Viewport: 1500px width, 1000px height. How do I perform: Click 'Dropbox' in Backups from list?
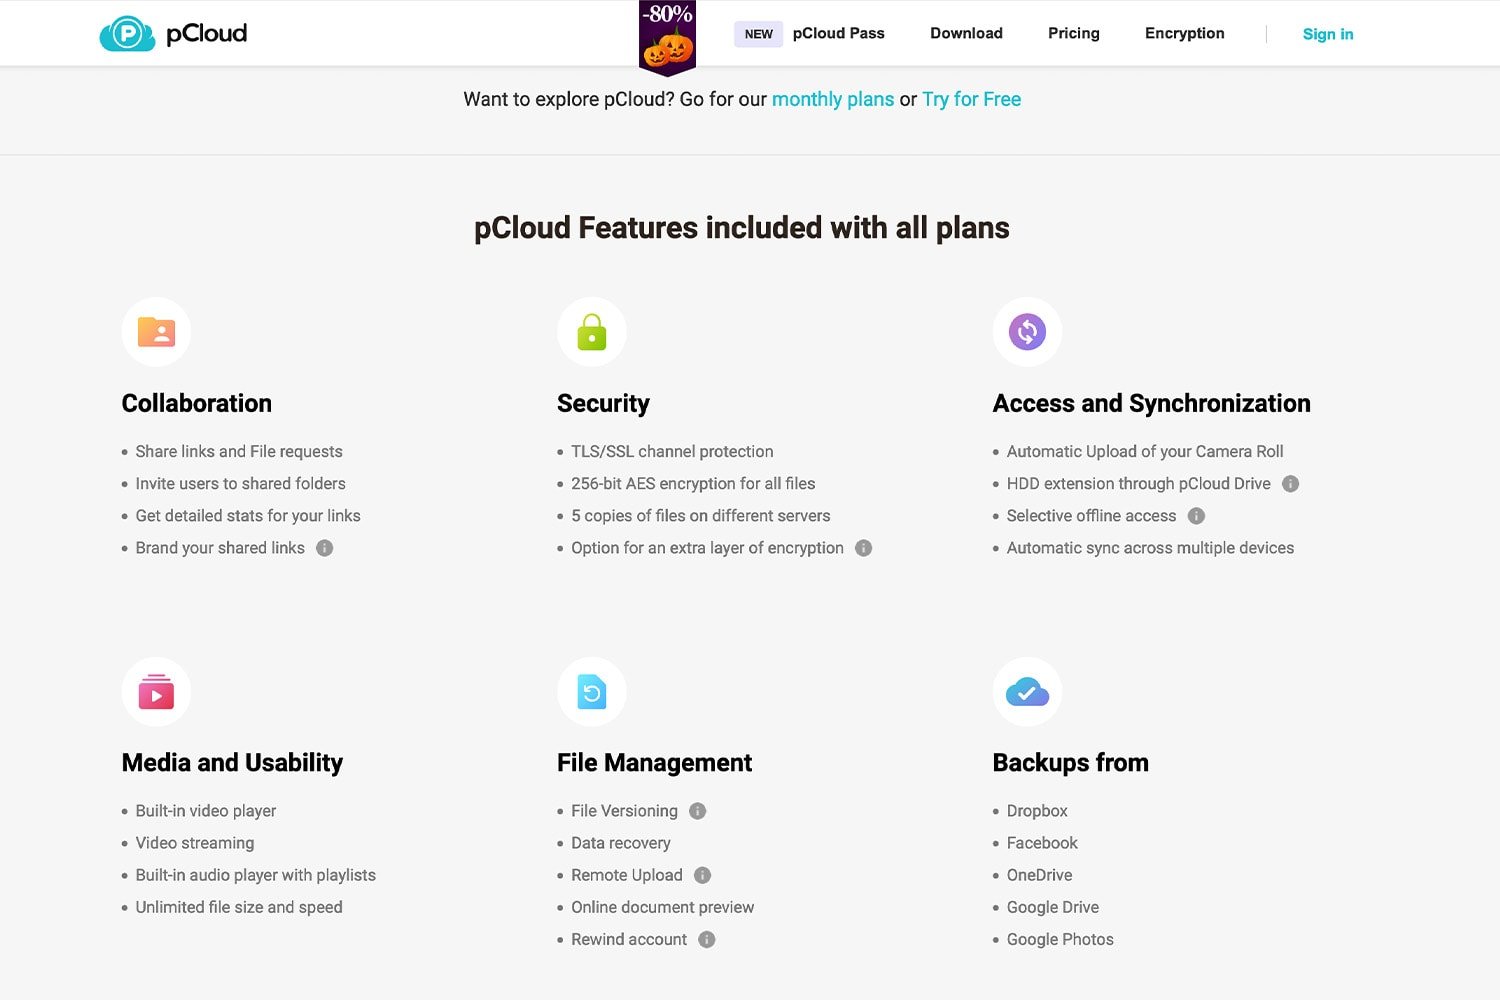pos(1037,811)
